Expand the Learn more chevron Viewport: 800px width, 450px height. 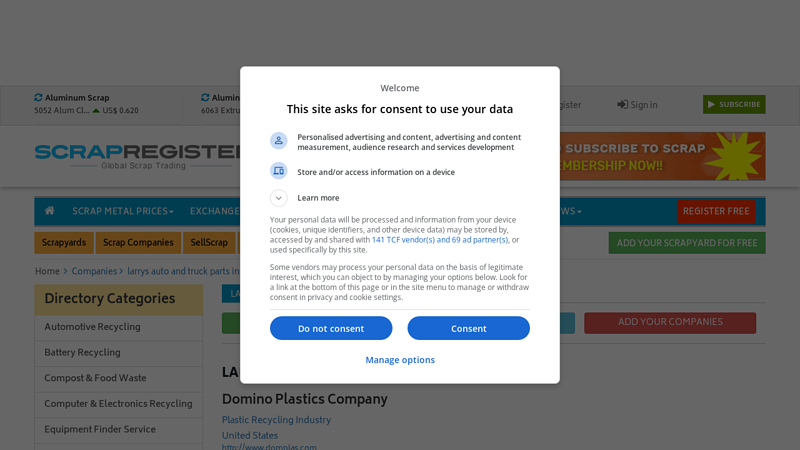(278, 198)
